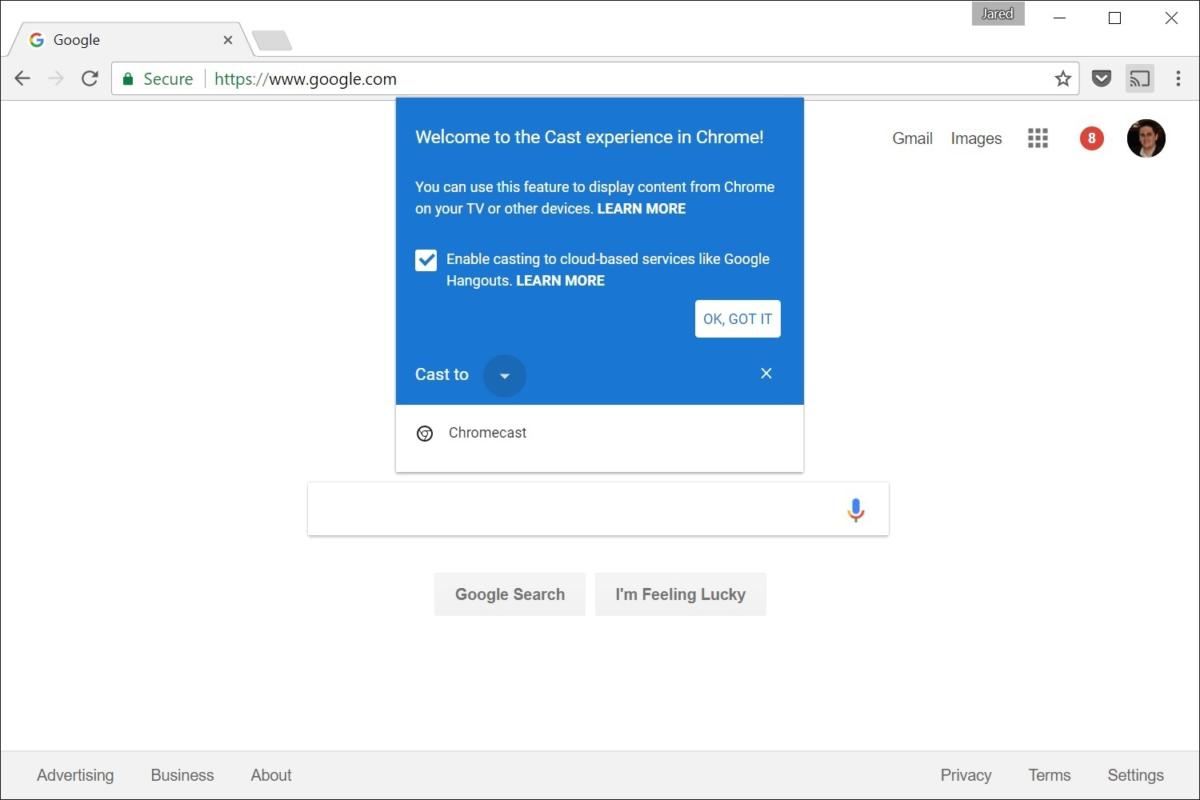The image size is (1200, 800).
Task: Open the About footer link
Action: [271, 775]
